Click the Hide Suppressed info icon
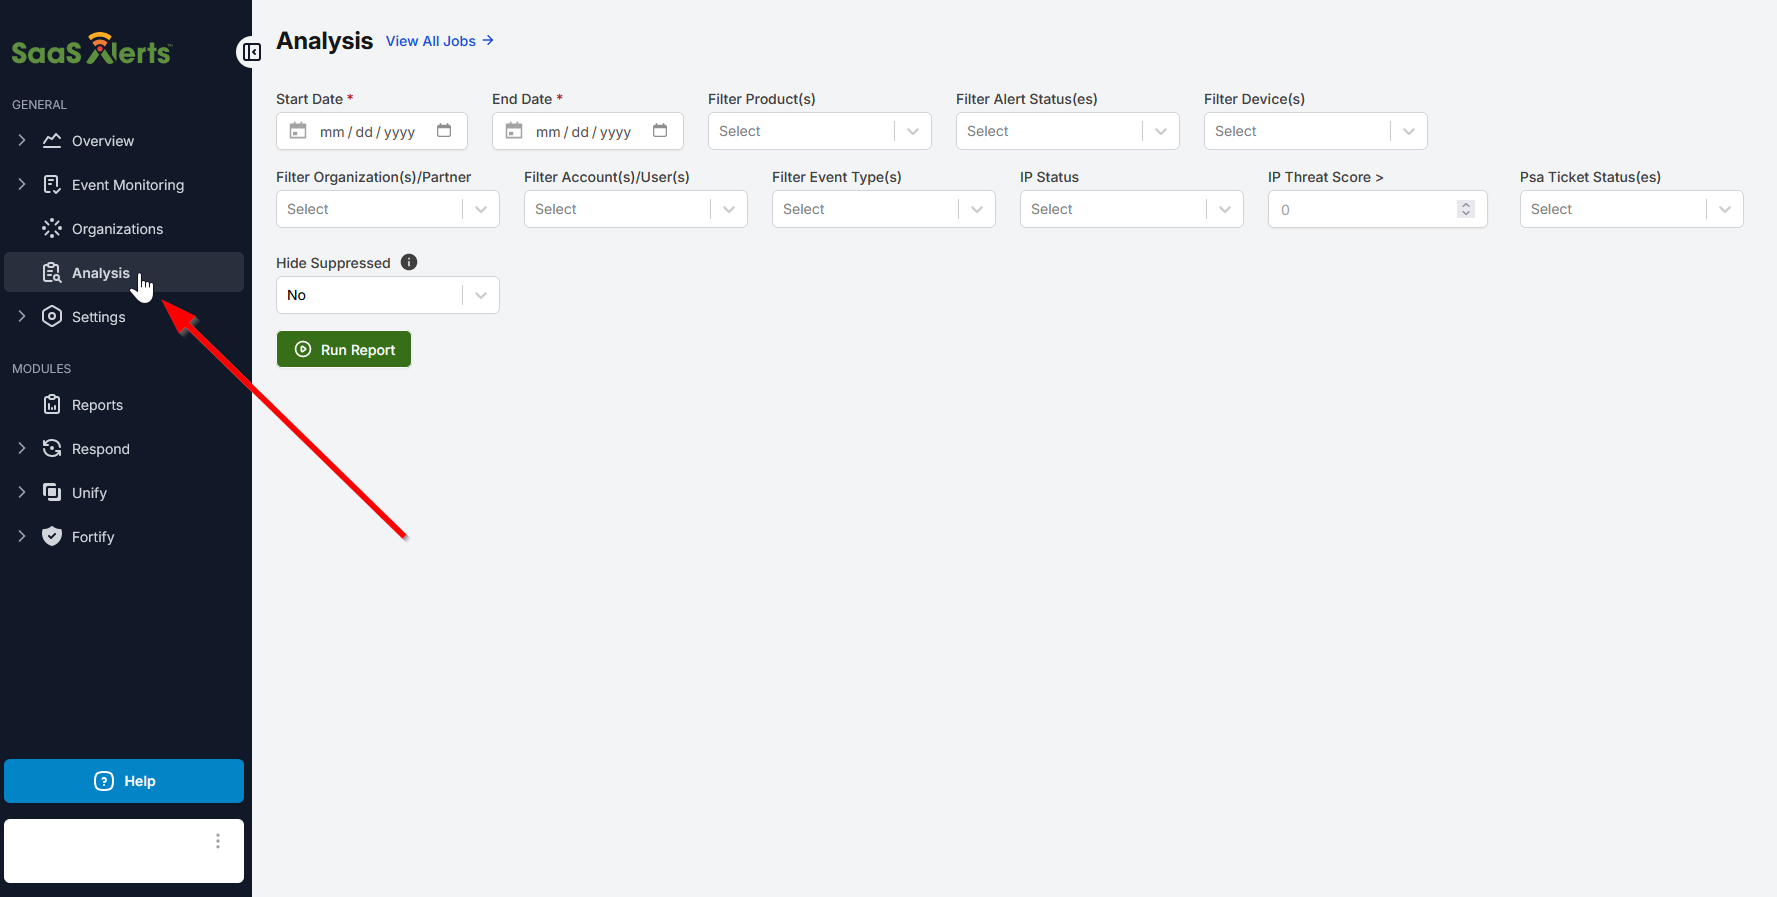 point(409,262)
